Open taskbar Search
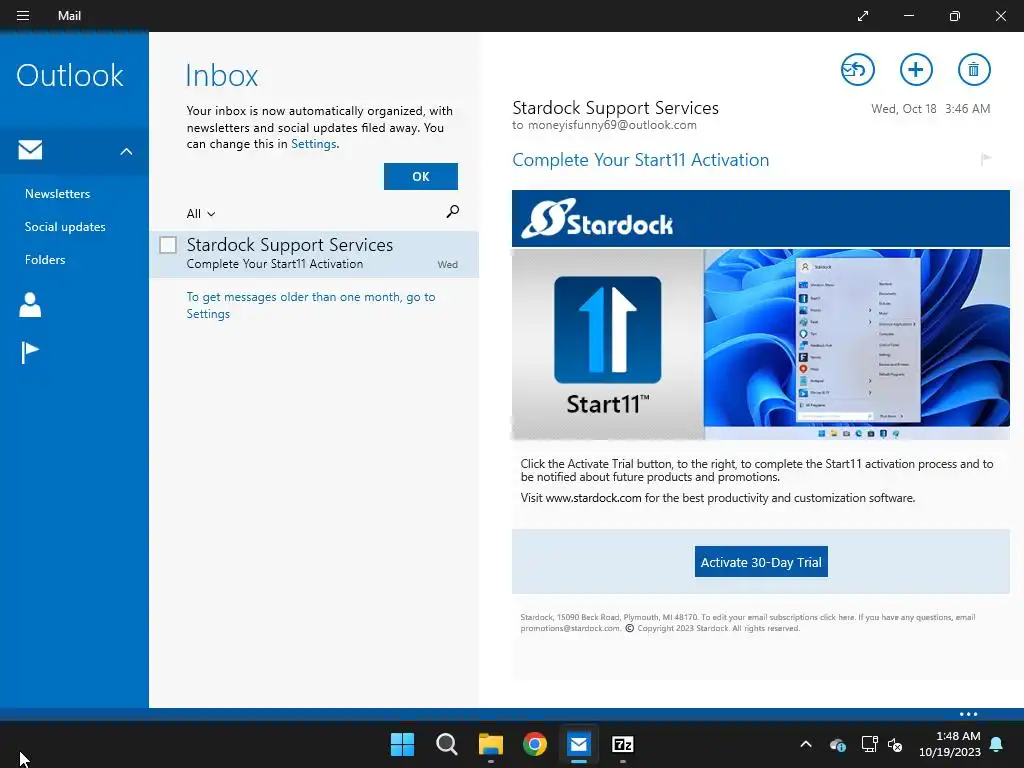The image size is (1024, 768). 447,744
